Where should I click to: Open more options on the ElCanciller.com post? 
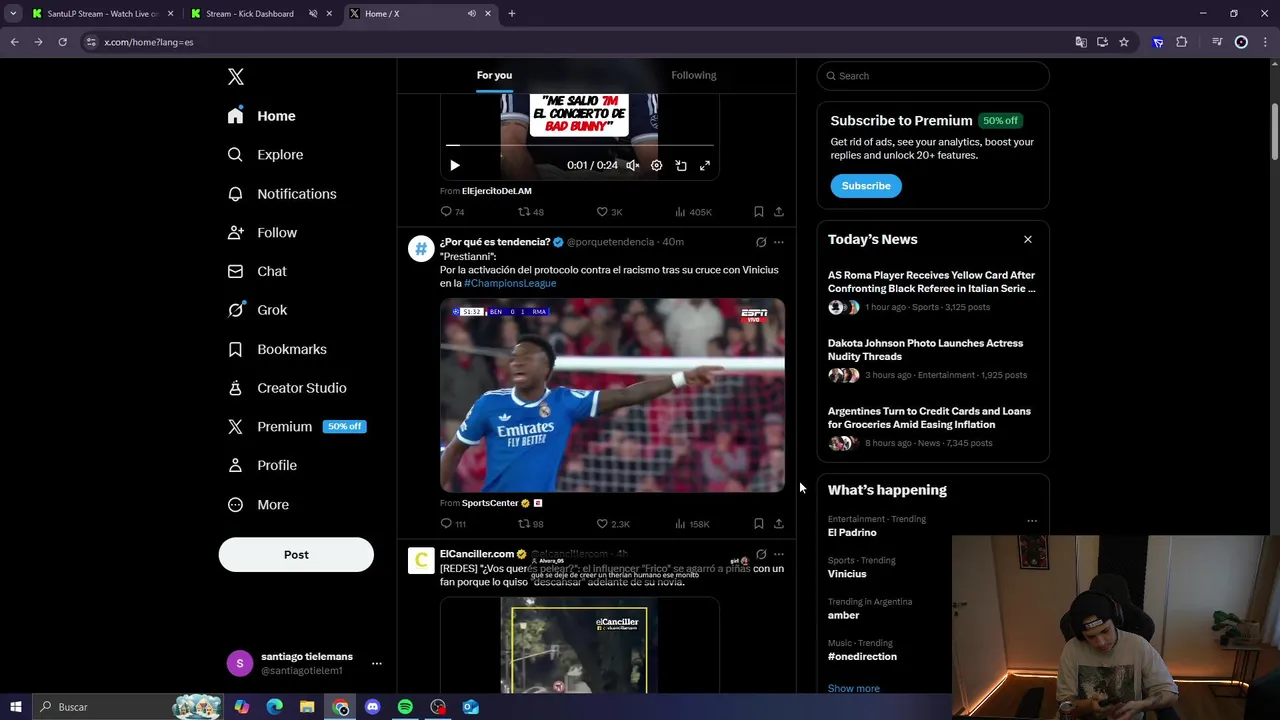779,554
